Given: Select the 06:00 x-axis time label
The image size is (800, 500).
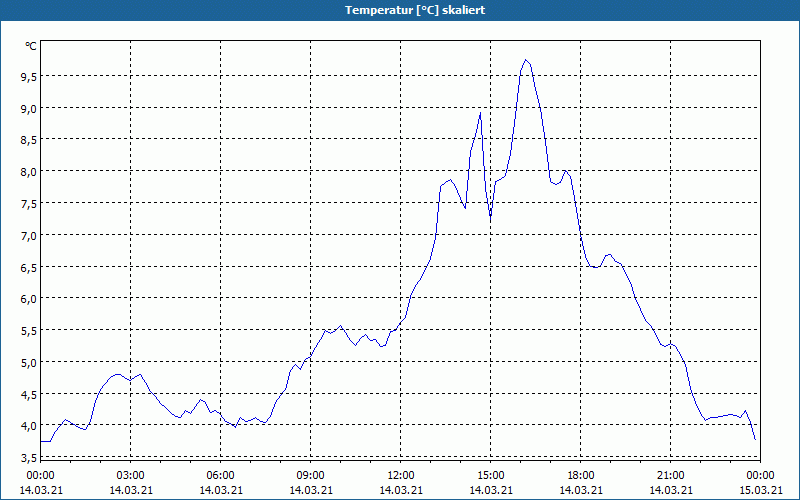Looking at the screenshot, I should pyautogui.click(x=221, y=475).
